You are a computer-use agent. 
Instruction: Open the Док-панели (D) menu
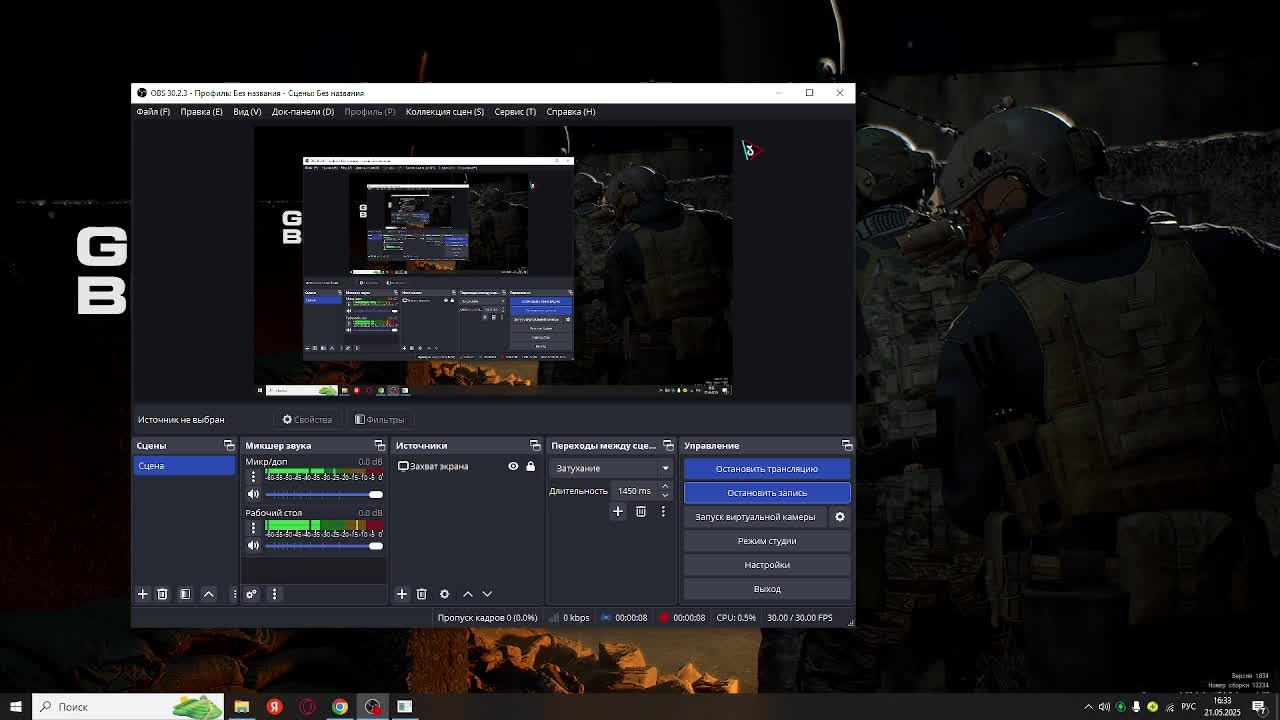(302, 112)
